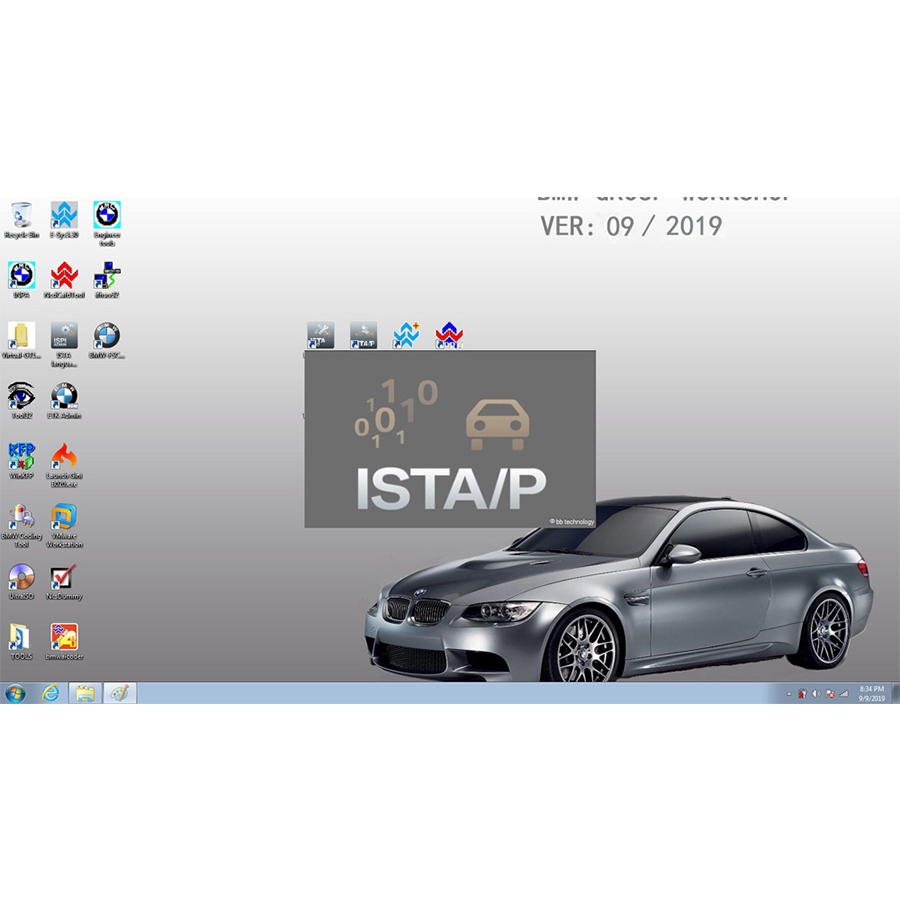Open the Launch Gini flame shortcut
Image resolution: width=900 pixels, height=900 pixels.
[64, 465]
